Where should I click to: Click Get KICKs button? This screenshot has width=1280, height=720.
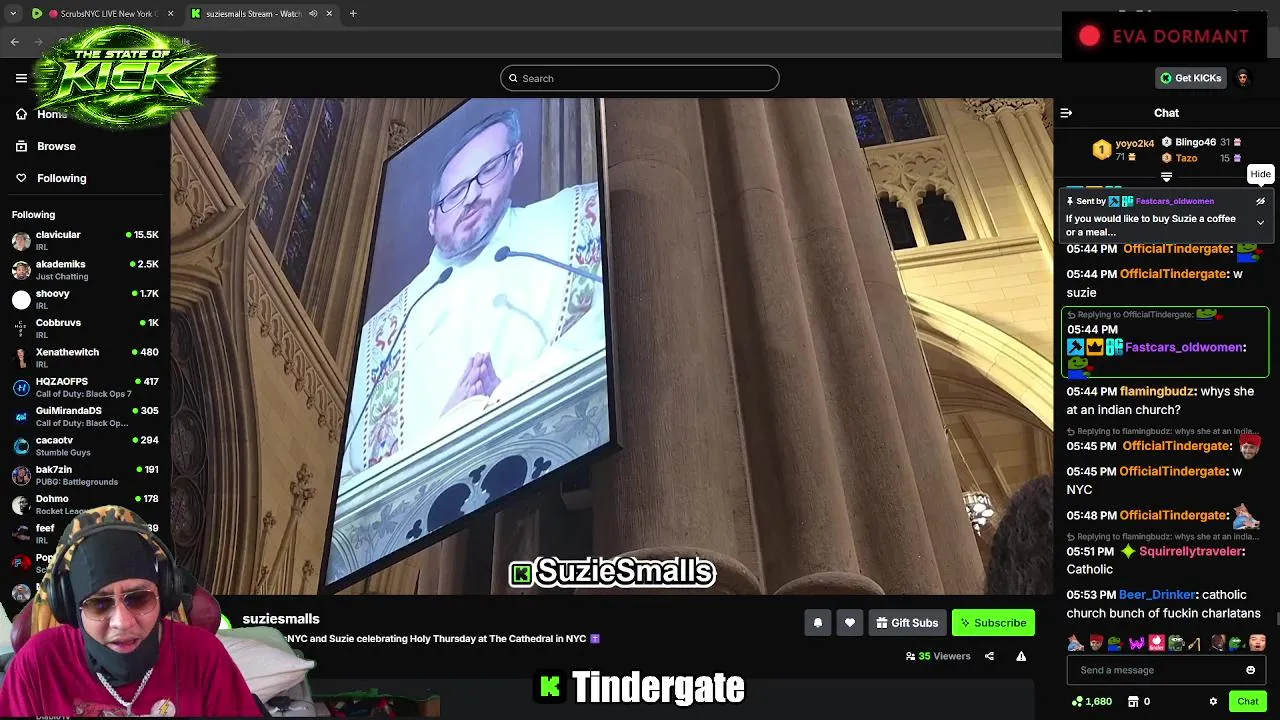1190,78
